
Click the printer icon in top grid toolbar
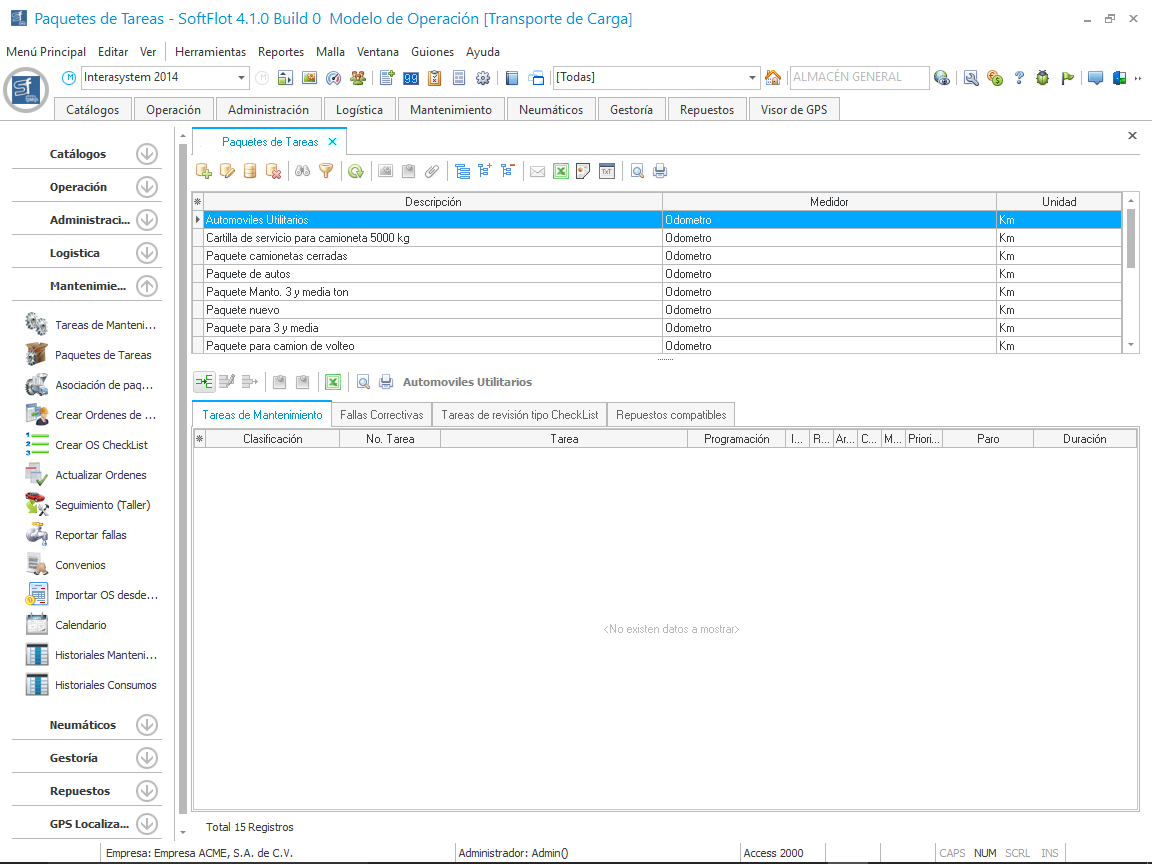[660, 171]
